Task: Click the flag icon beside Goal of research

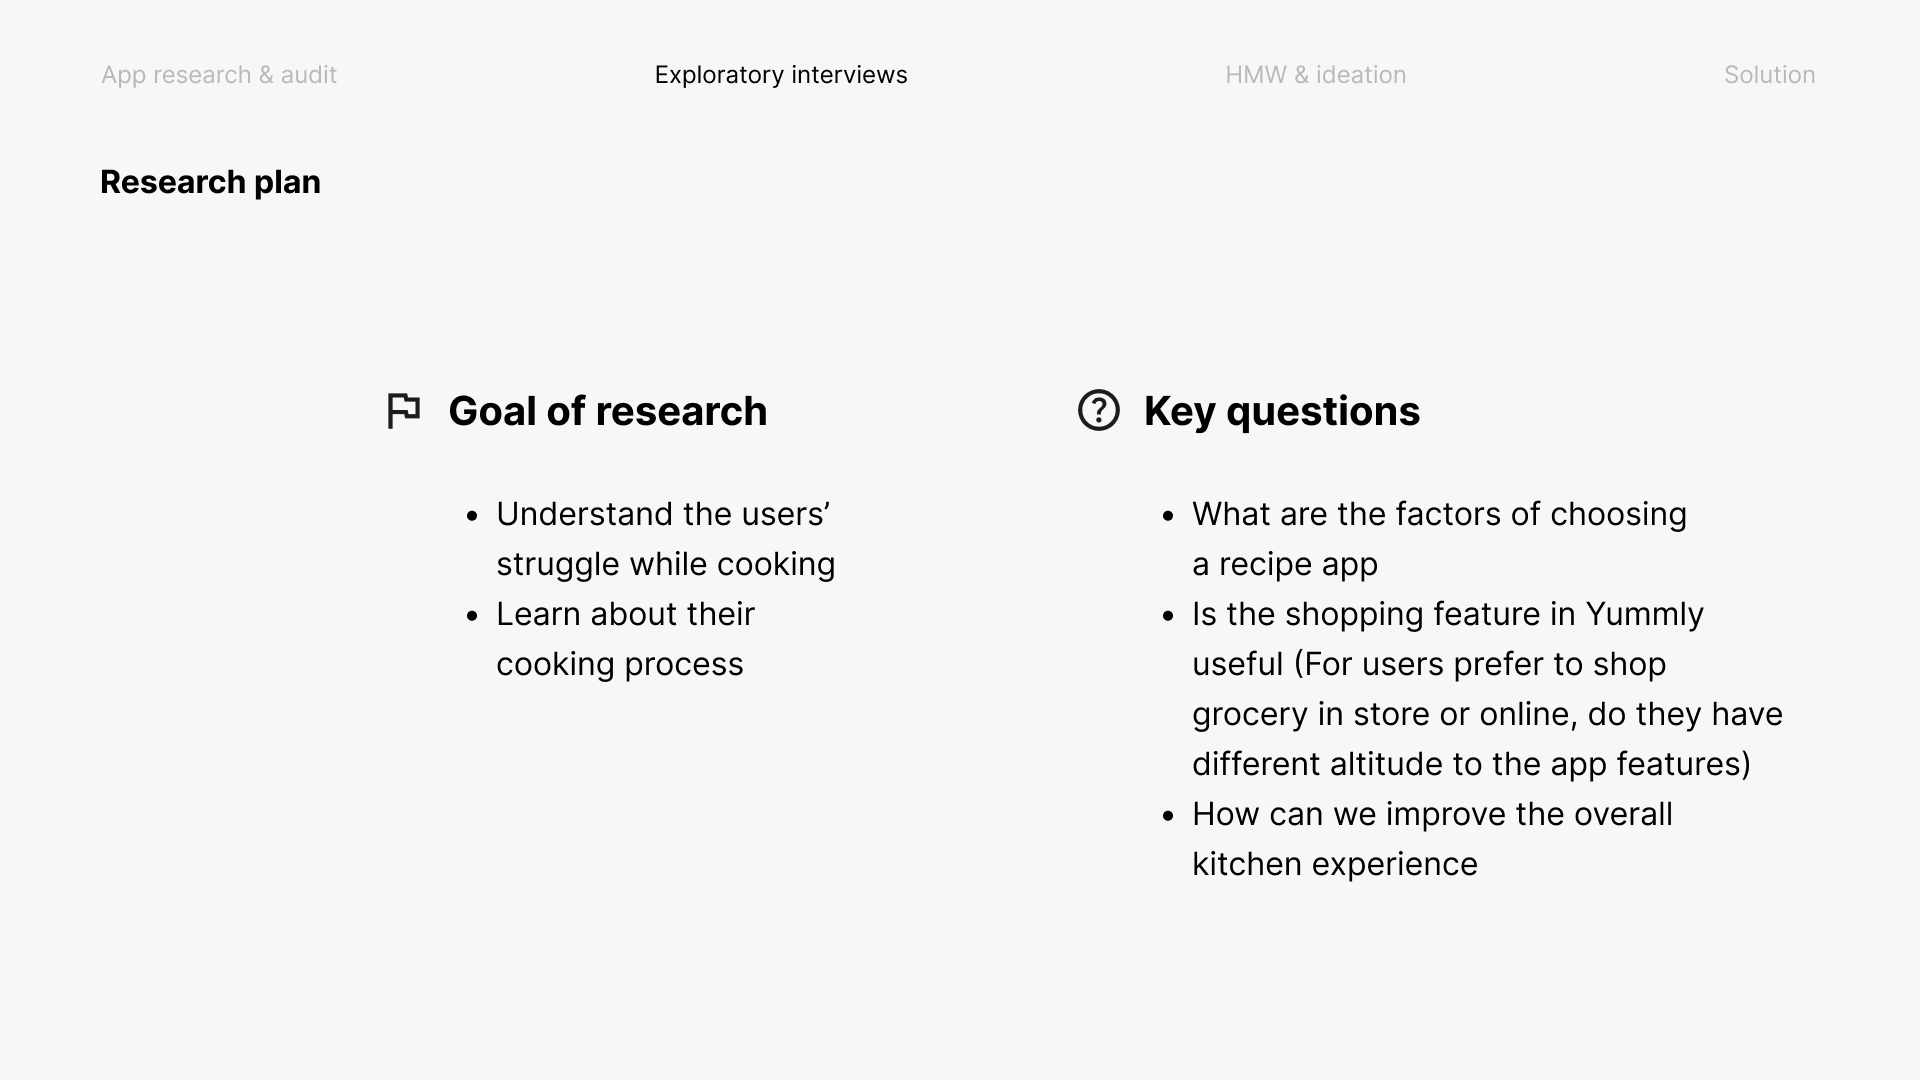Action: [404, 411]
